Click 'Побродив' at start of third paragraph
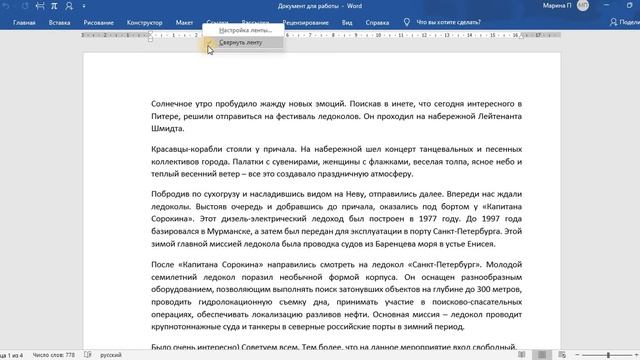The height and width of the screenshot is (360, 640). click(x=169, y=194)
